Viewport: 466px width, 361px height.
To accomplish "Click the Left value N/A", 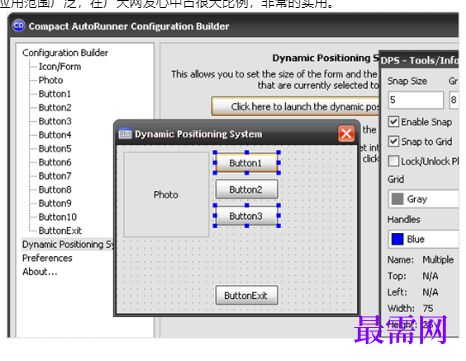I will [430, 292].
